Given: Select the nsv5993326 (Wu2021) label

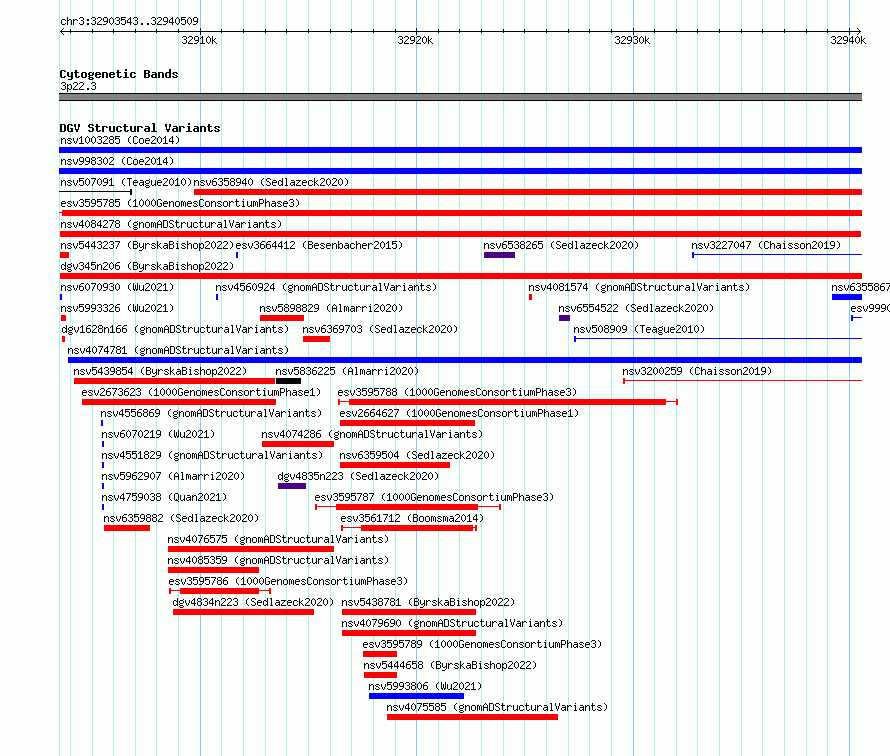Looking at the screenshot, I should [117, 308].
